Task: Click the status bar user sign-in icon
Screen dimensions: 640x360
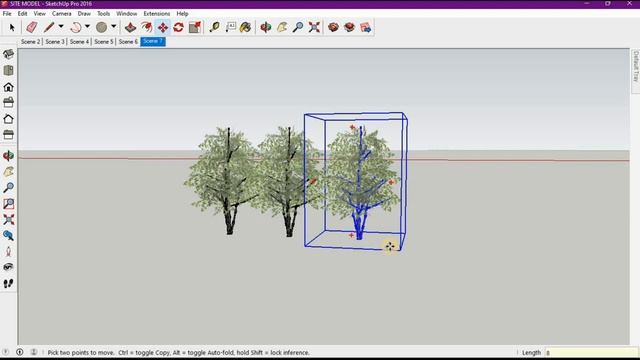Action: (33, 352)
